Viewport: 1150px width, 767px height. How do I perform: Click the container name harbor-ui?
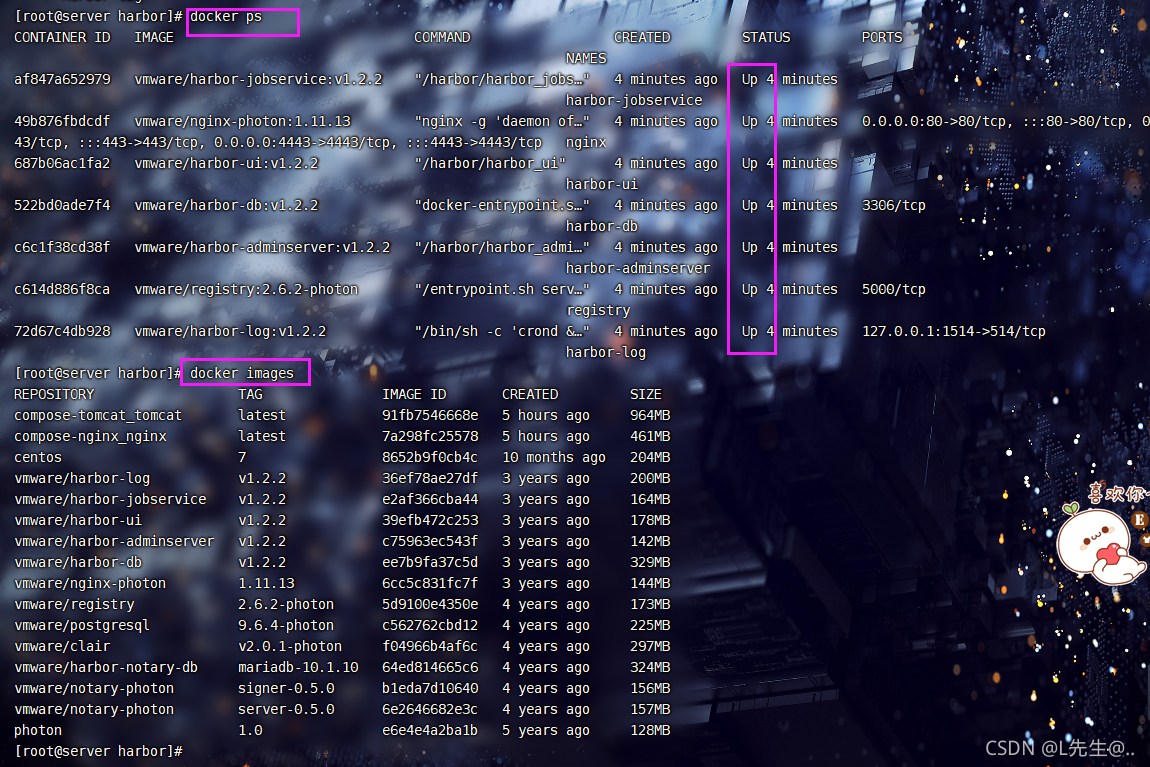coord(601,184)
